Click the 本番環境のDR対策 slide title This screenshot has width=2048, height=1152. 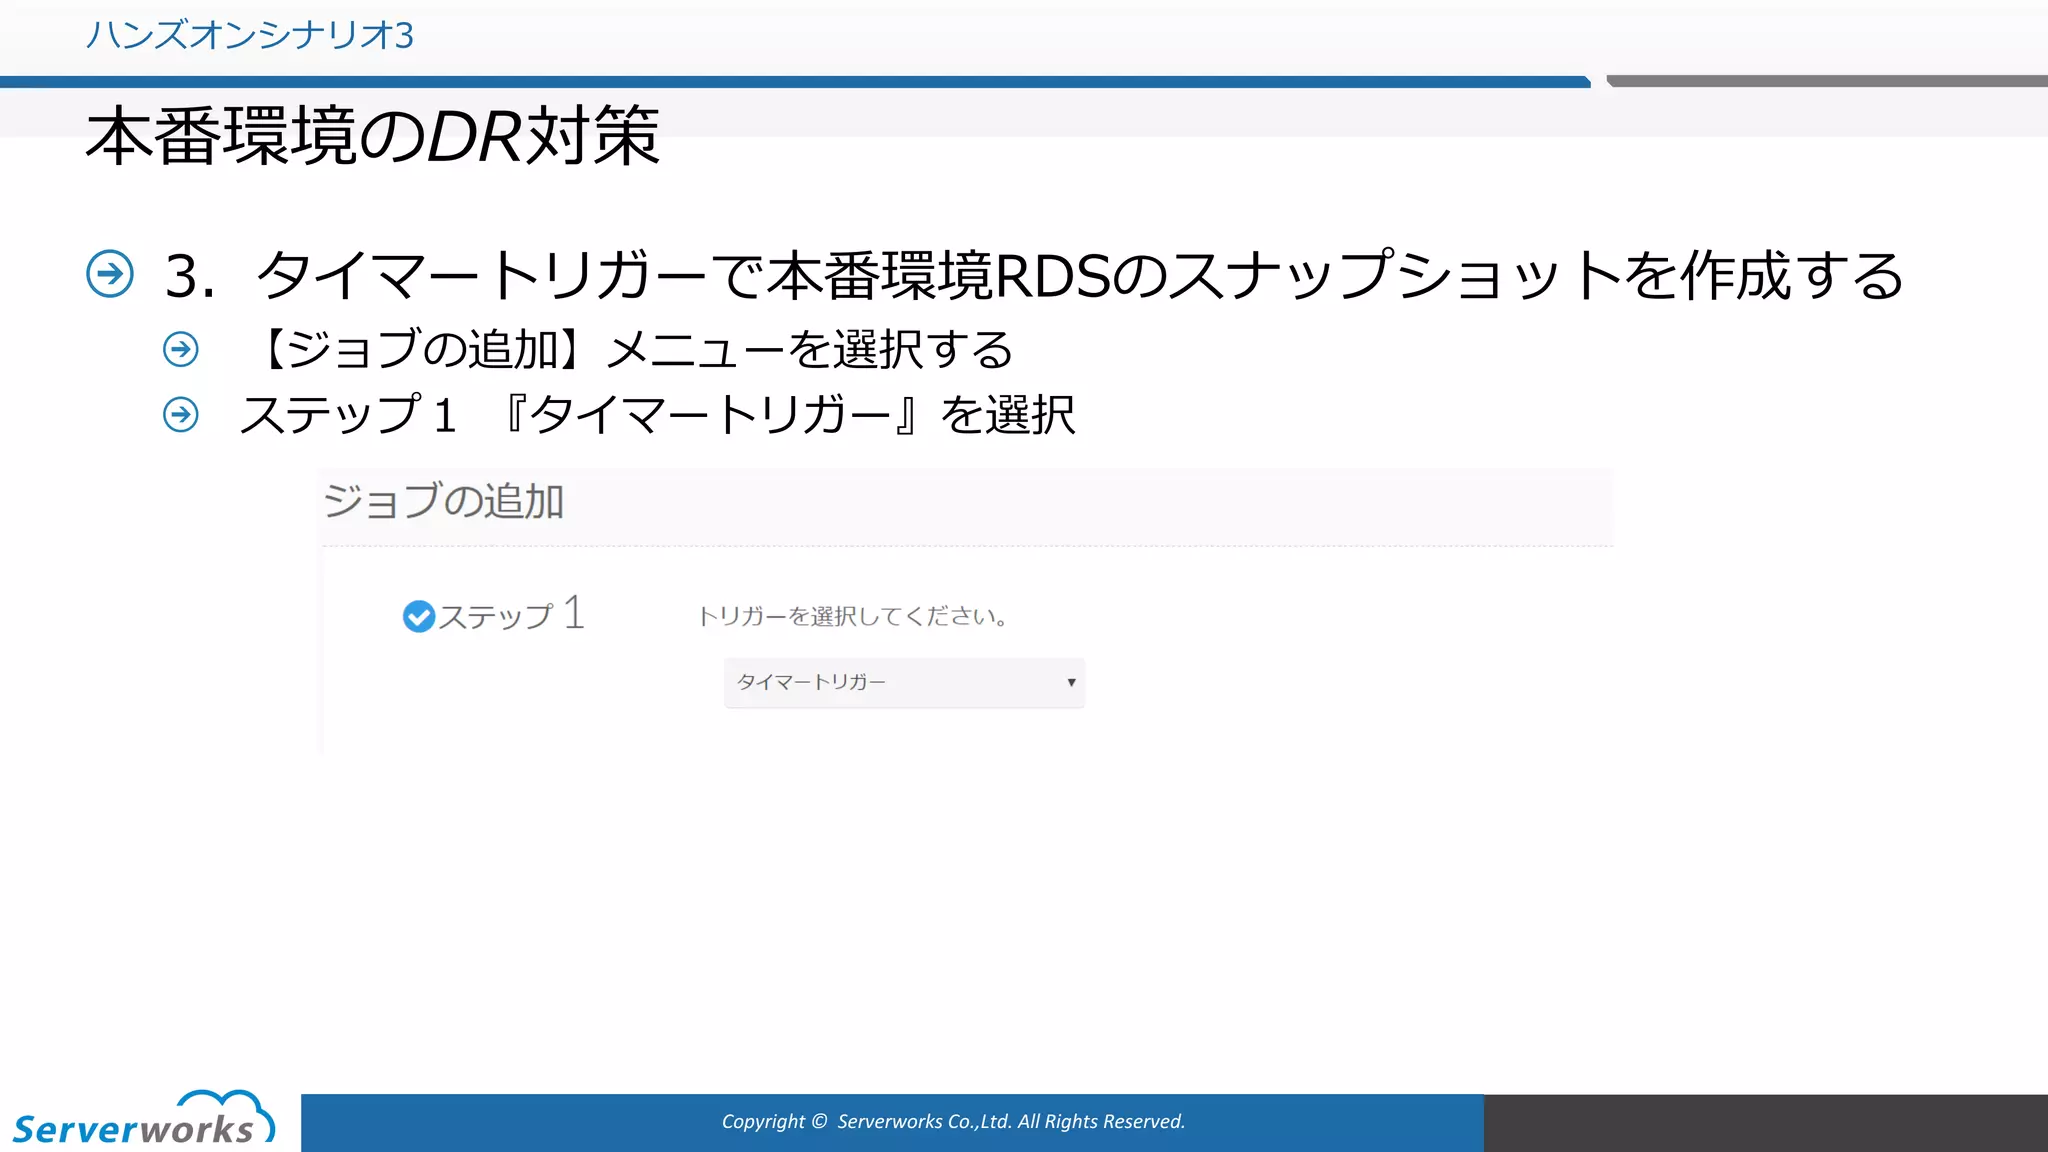(373, 136)
